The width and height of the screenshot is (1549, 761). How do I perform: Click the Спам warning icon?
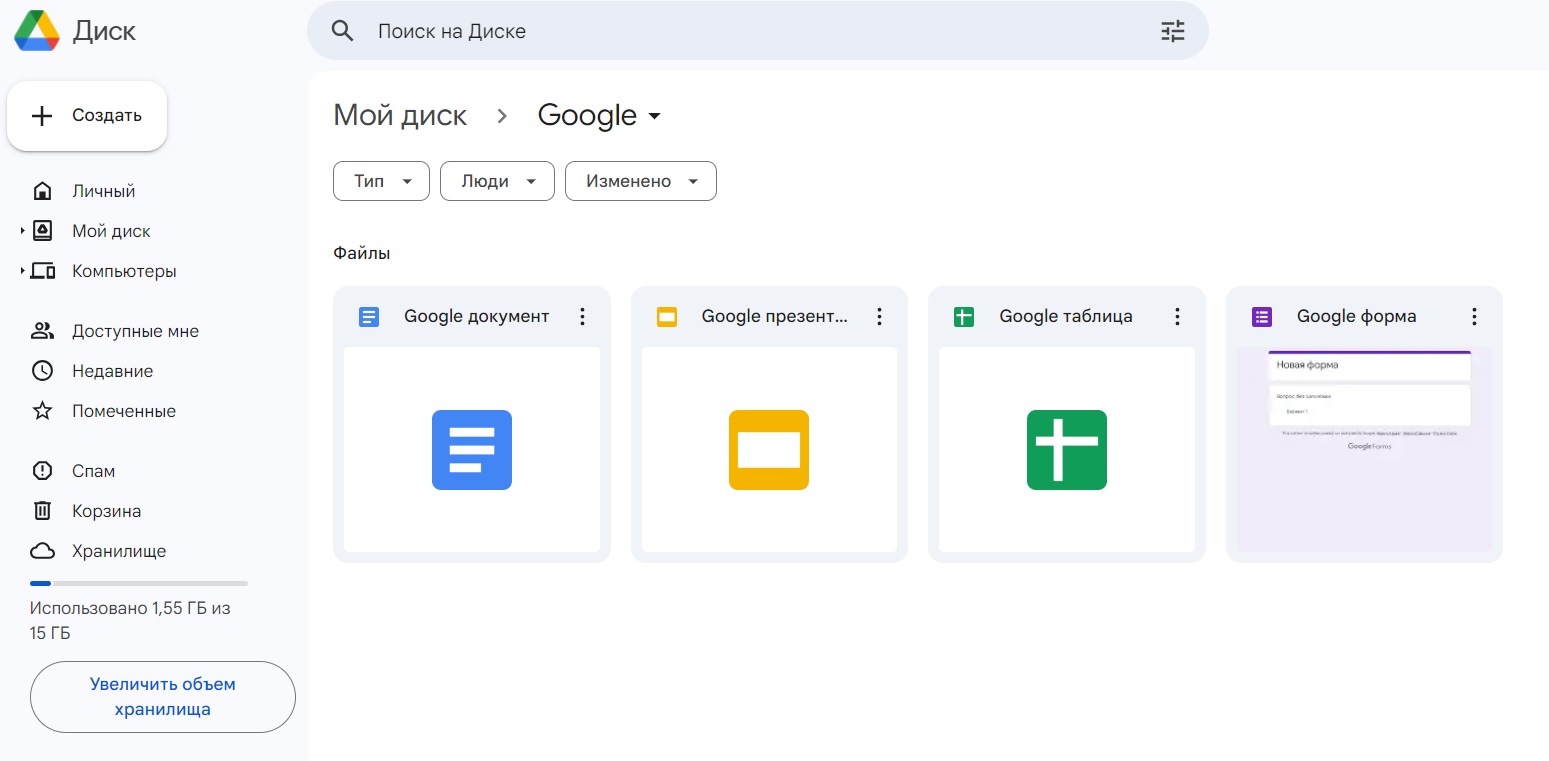42,471
